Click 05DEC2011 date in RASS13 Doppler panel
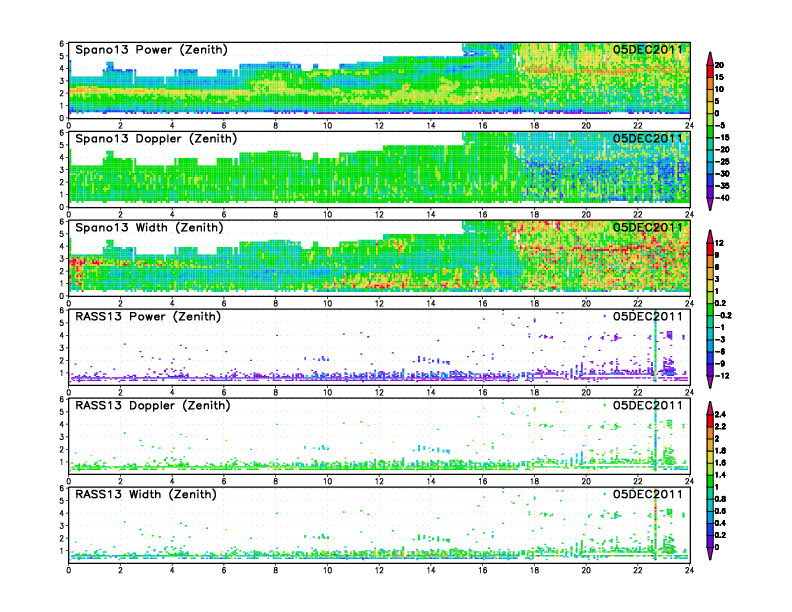Viewport: 792px width, 612px height. pyautogui.click(x=648, y=405)
